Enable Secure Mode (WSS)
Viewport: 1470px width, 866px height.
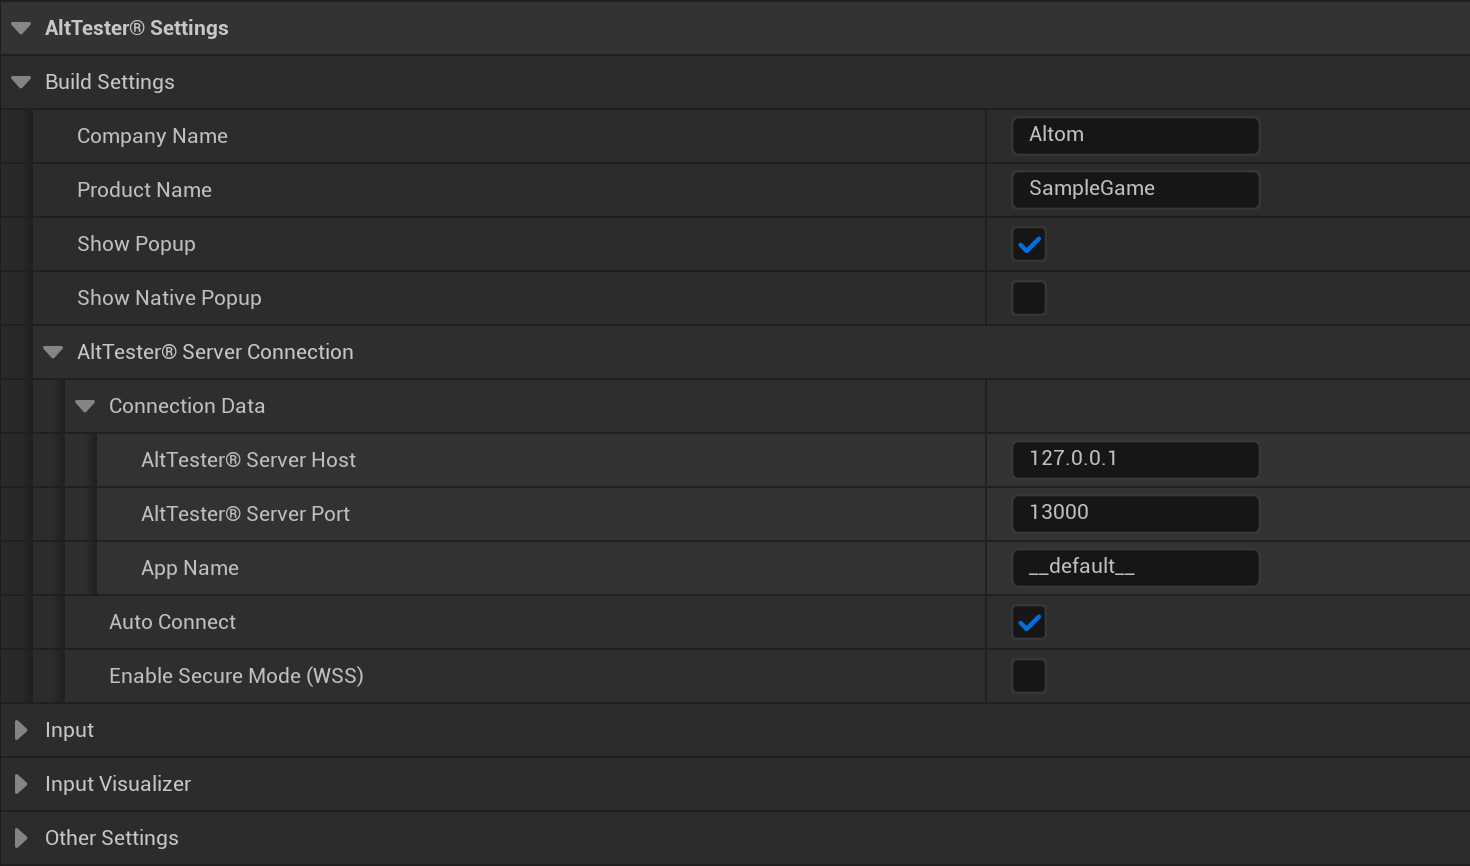(x=1029, y=675)
